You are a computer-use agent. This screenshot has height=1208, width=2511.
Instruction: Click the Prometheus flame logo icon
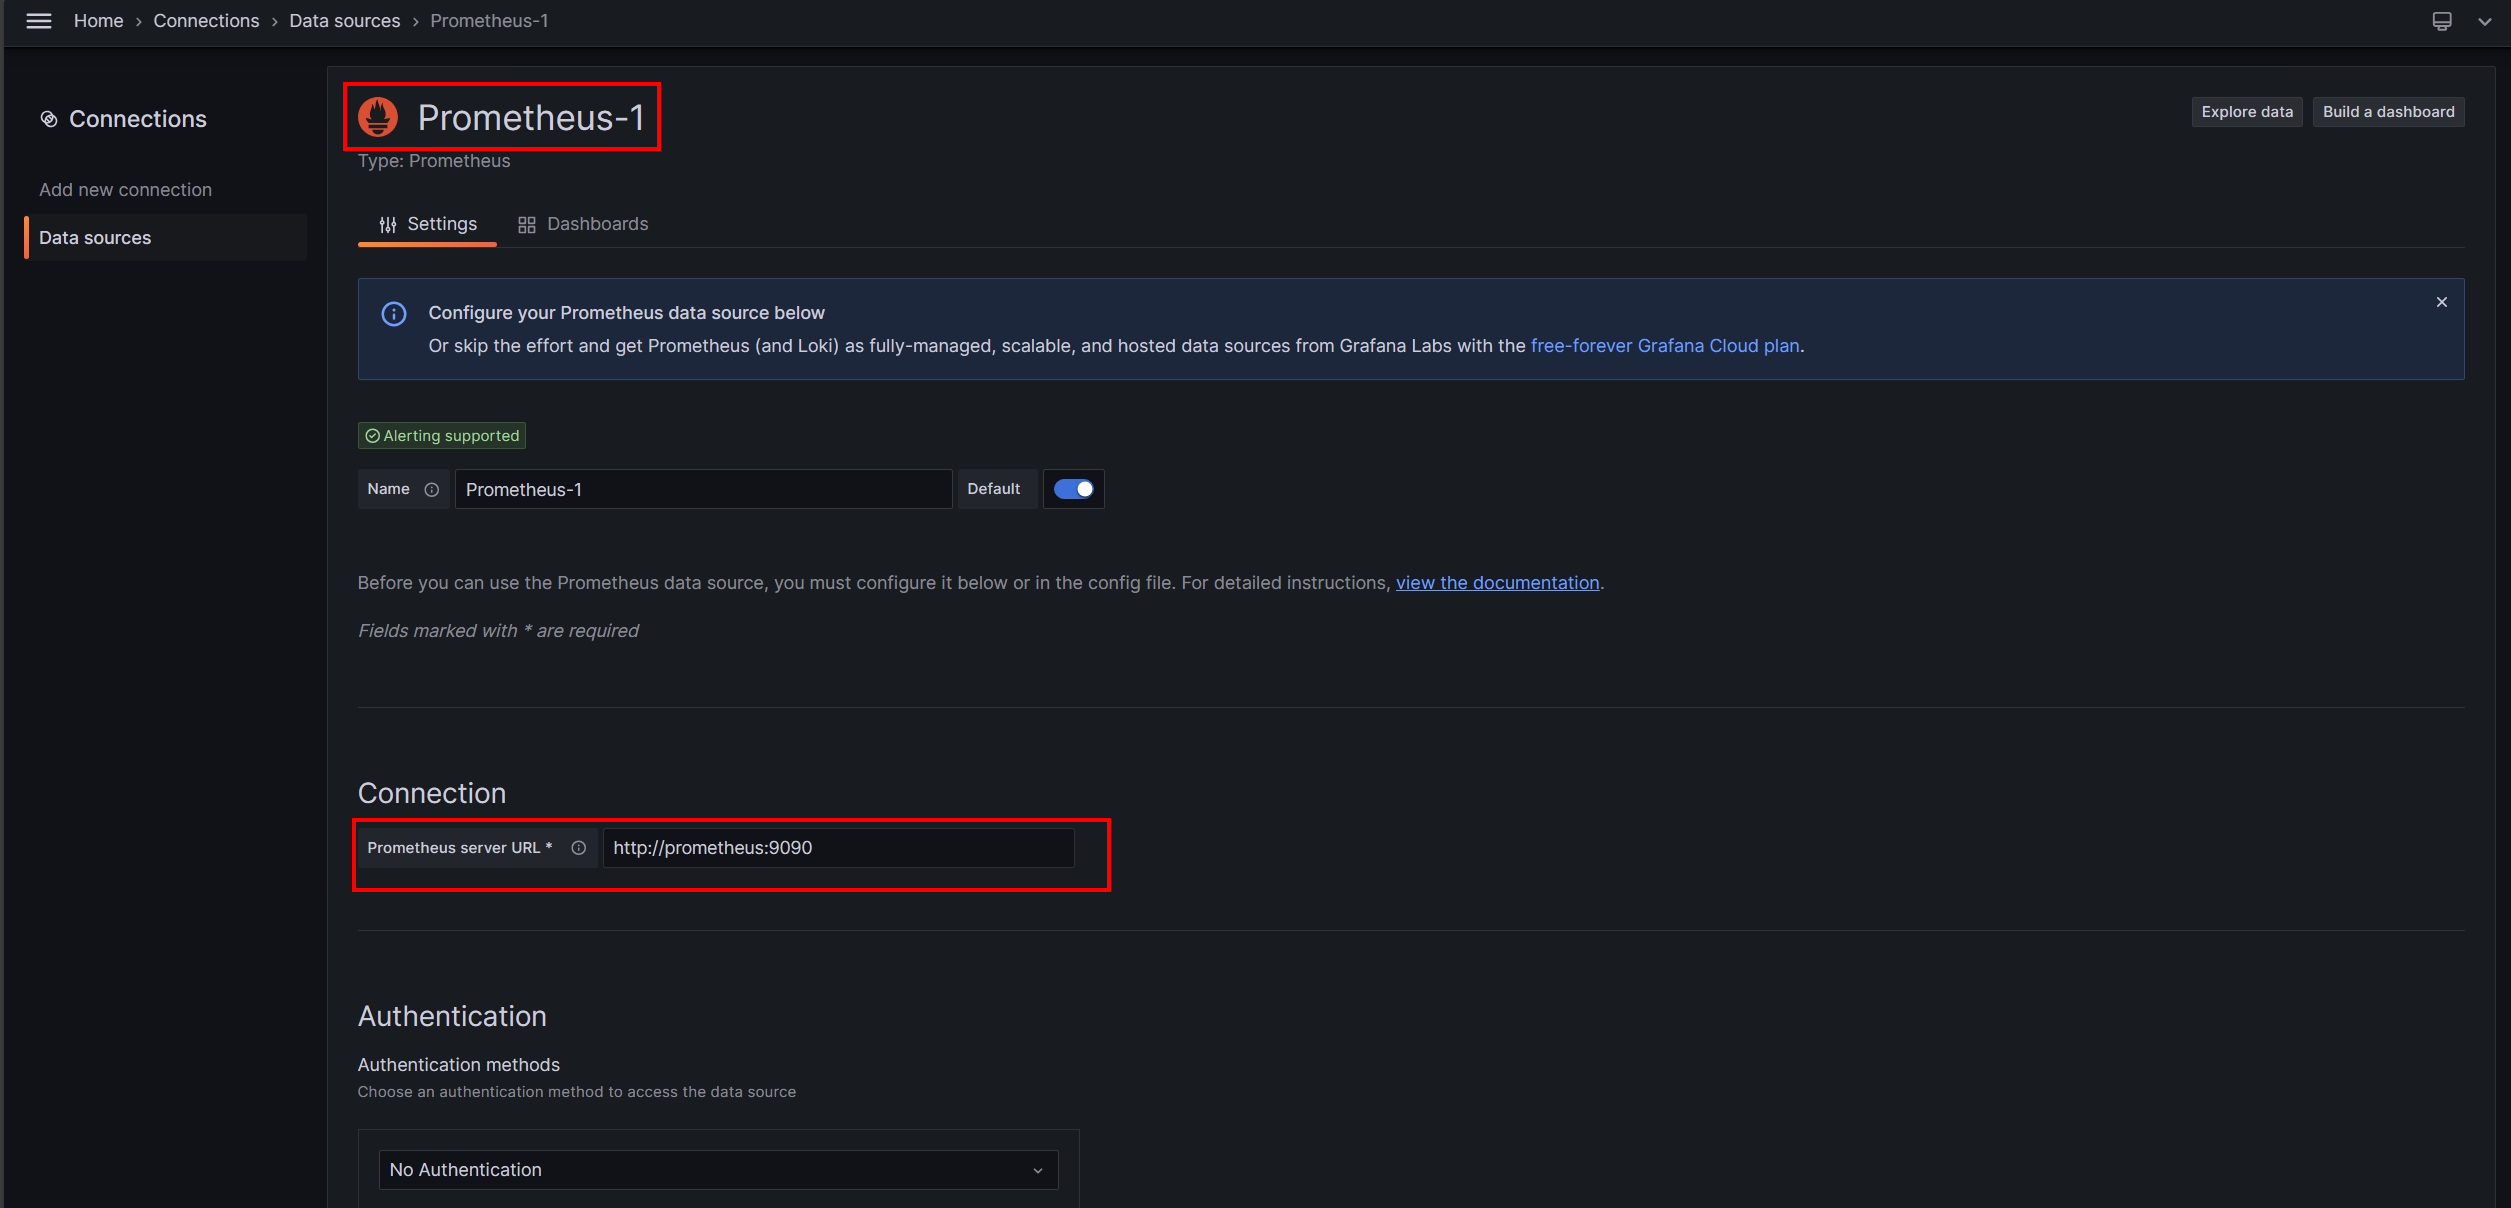coord(378,117)
